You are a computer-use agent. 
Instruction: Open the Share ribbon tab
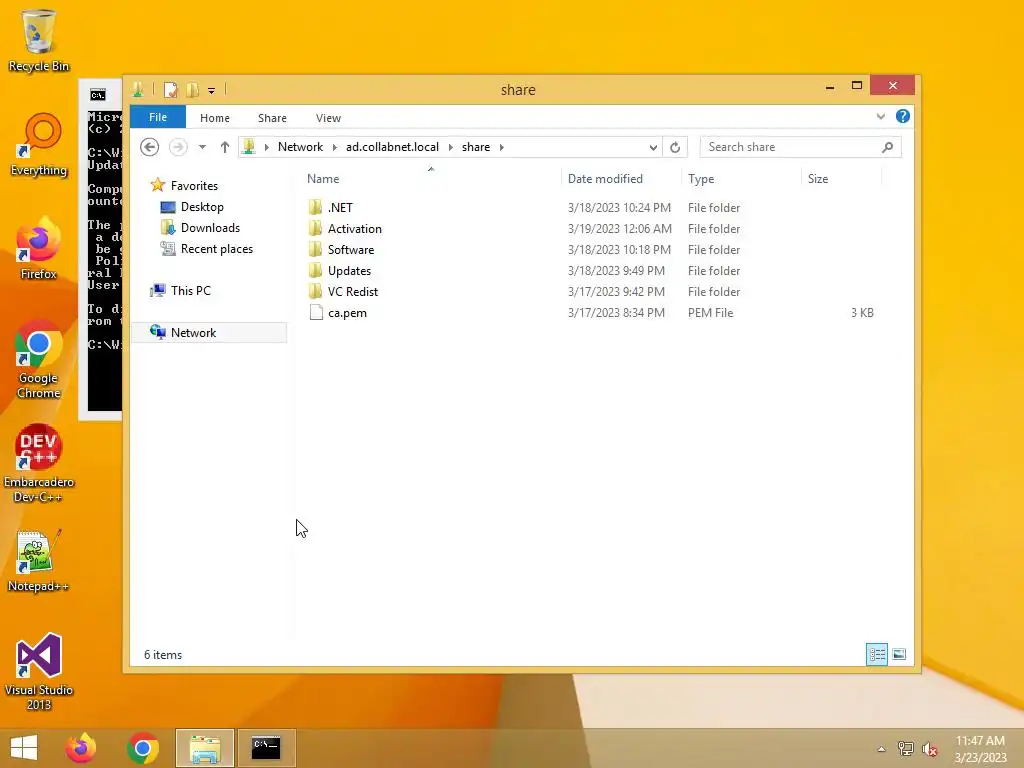pyautogui.click(x=272, y=118)
